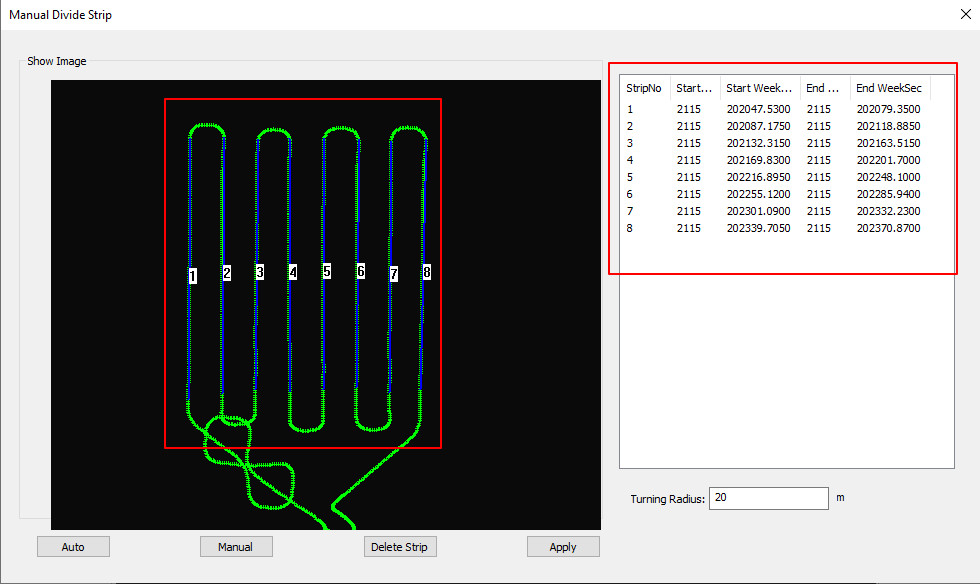Click the End WeekSec column header
This screenshot has height=584, width=980.
(x=889, y=88)
